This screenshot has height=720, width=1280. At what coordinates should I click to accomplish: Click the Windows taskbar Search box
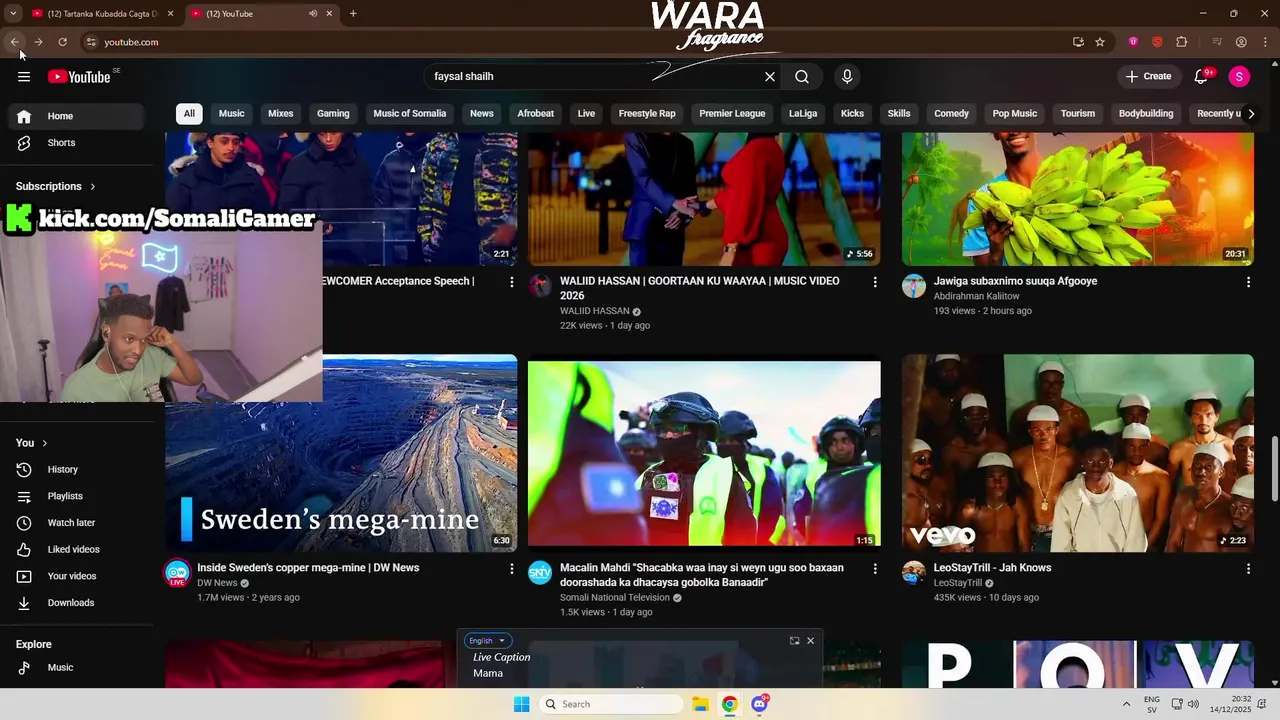pos(612,704)
